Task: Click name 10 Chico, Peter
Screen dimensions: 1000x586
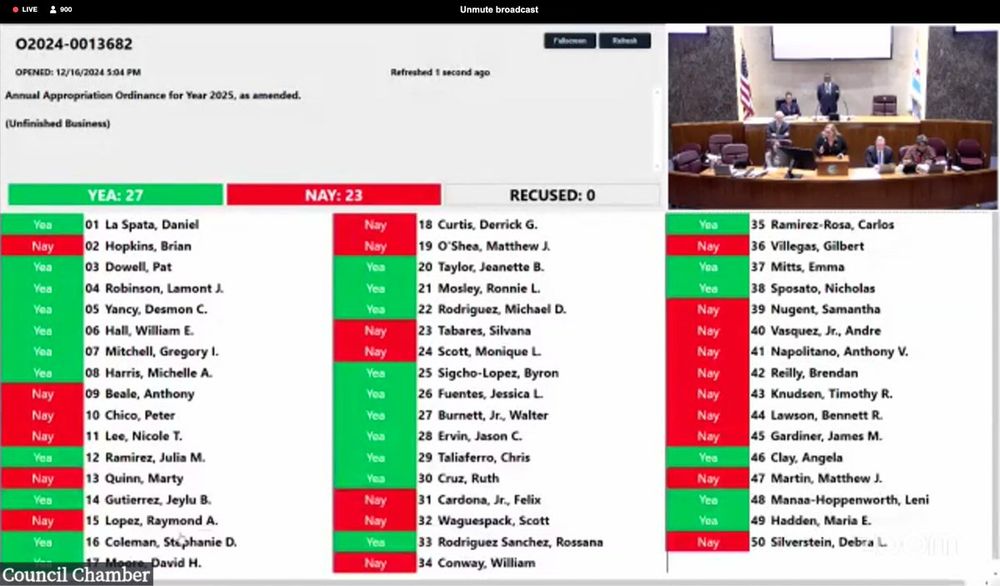Action: [x=130, y=415]
